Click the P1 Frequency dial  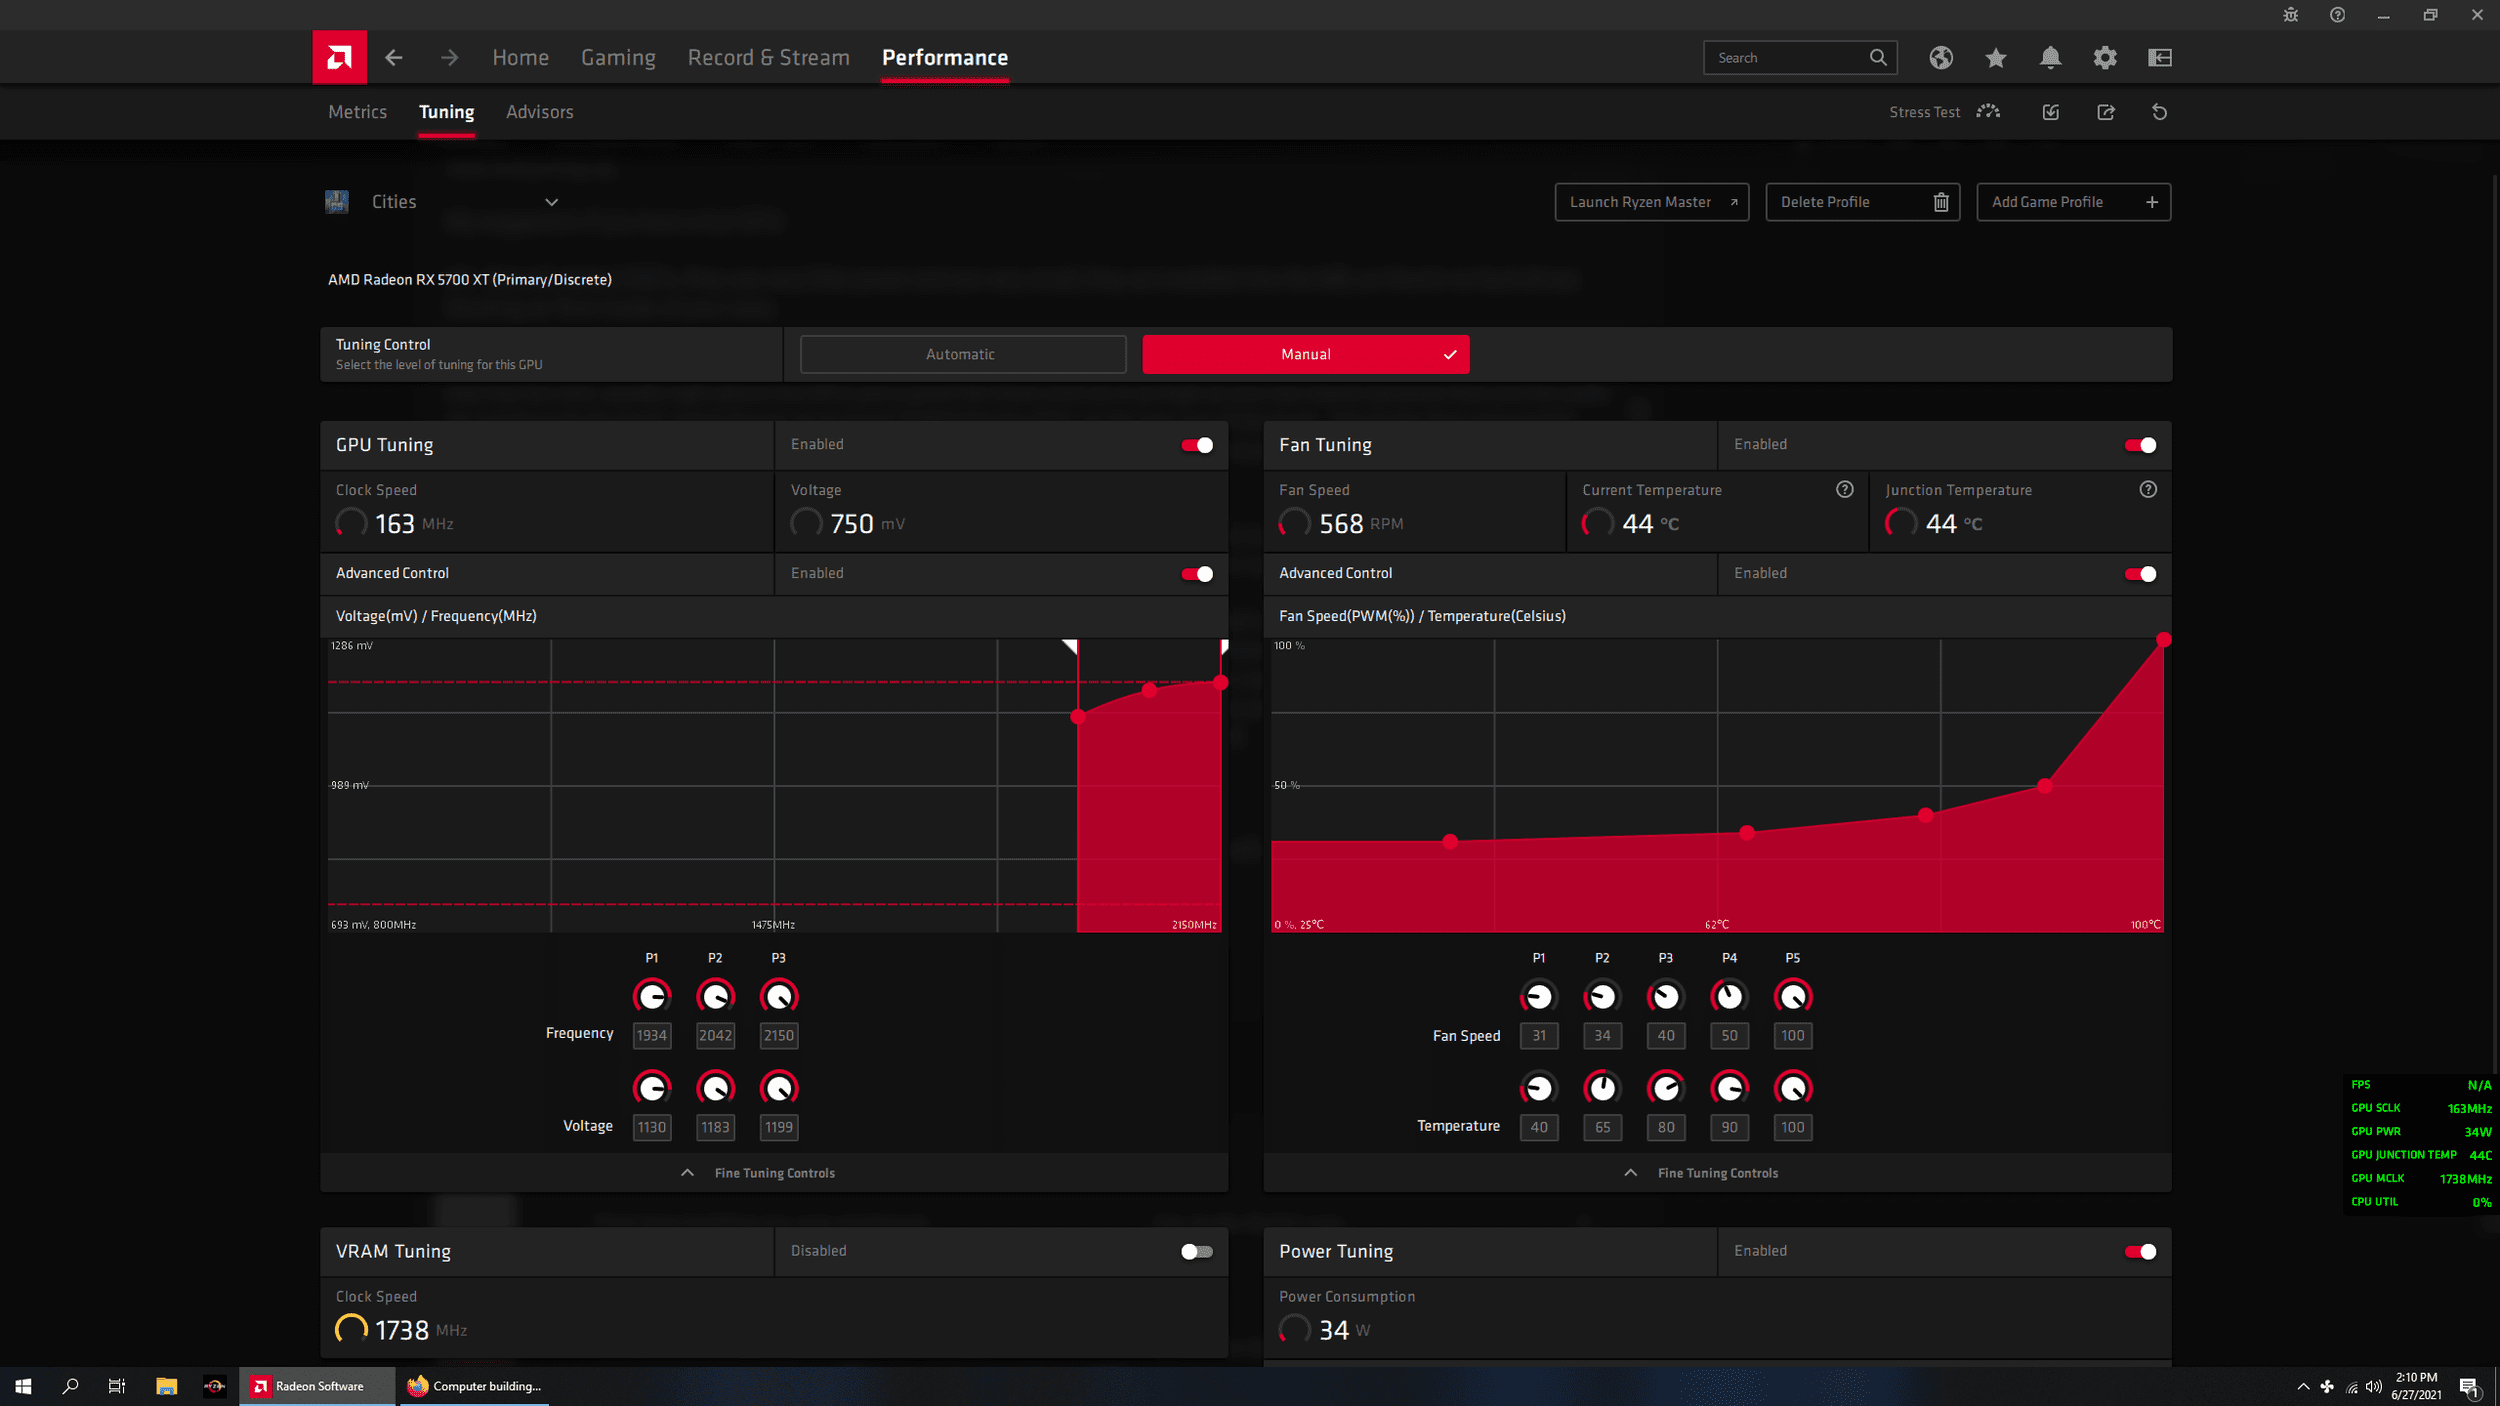pyautogui.click(x=652, y=997)
